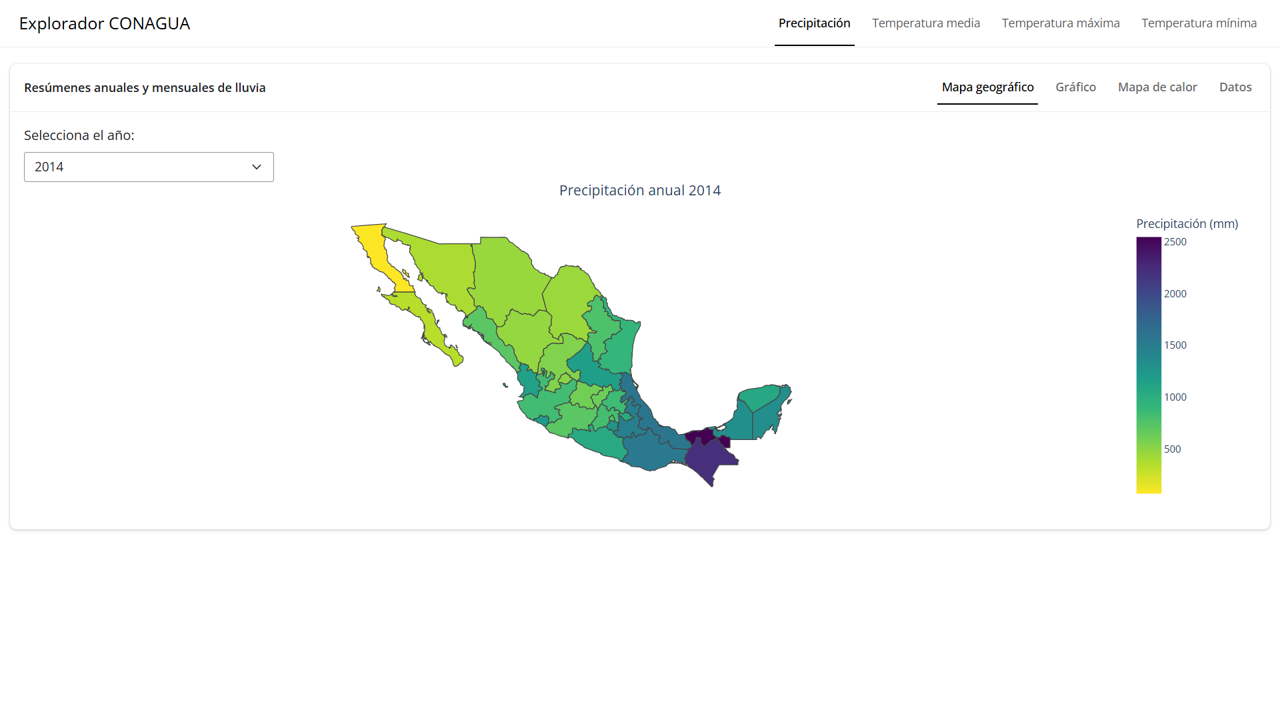Click the Precipitación (mm) legend title
Viewport: 1280px width, 720px height.
[x=1187, y=224]
